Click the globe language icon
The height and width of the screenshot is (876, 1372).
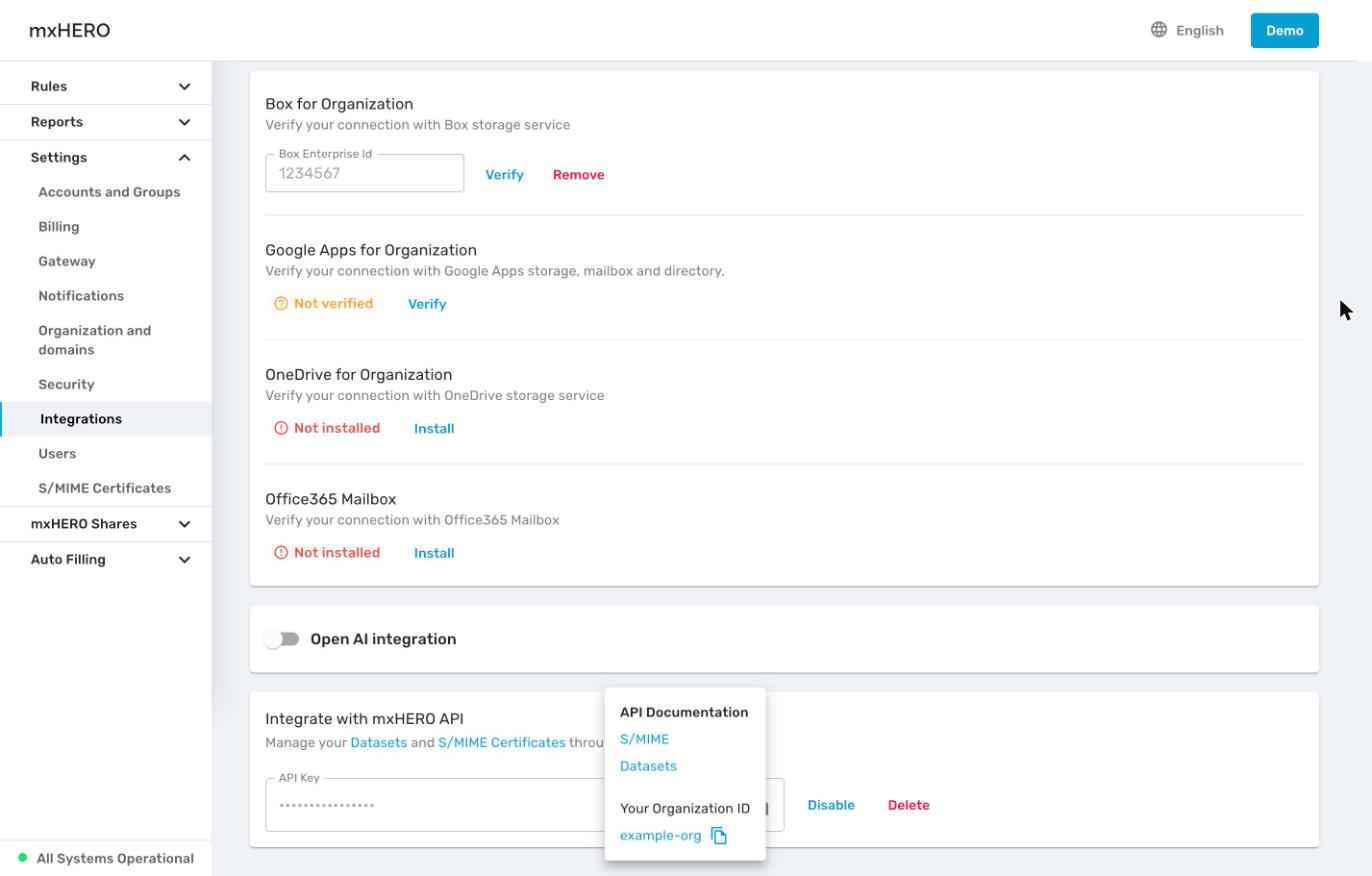[1159, 30]
